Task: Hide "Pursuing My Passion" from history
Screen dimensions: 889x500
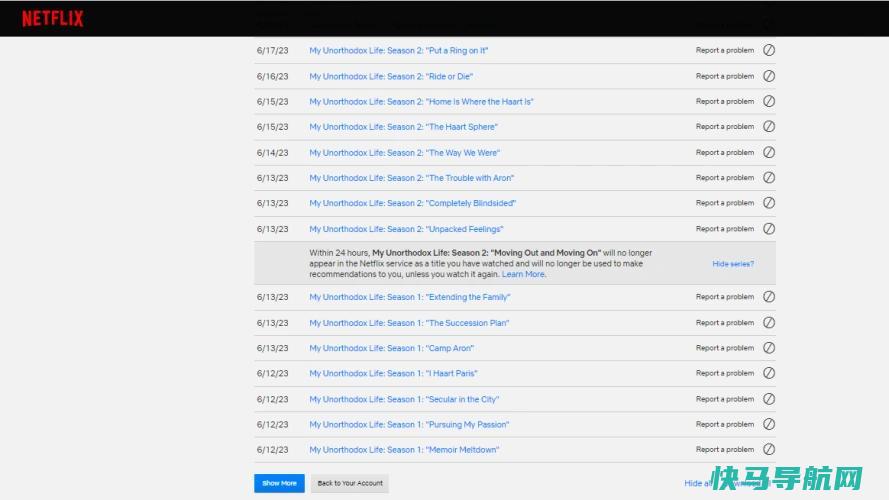Action: (x=769, y=424)
